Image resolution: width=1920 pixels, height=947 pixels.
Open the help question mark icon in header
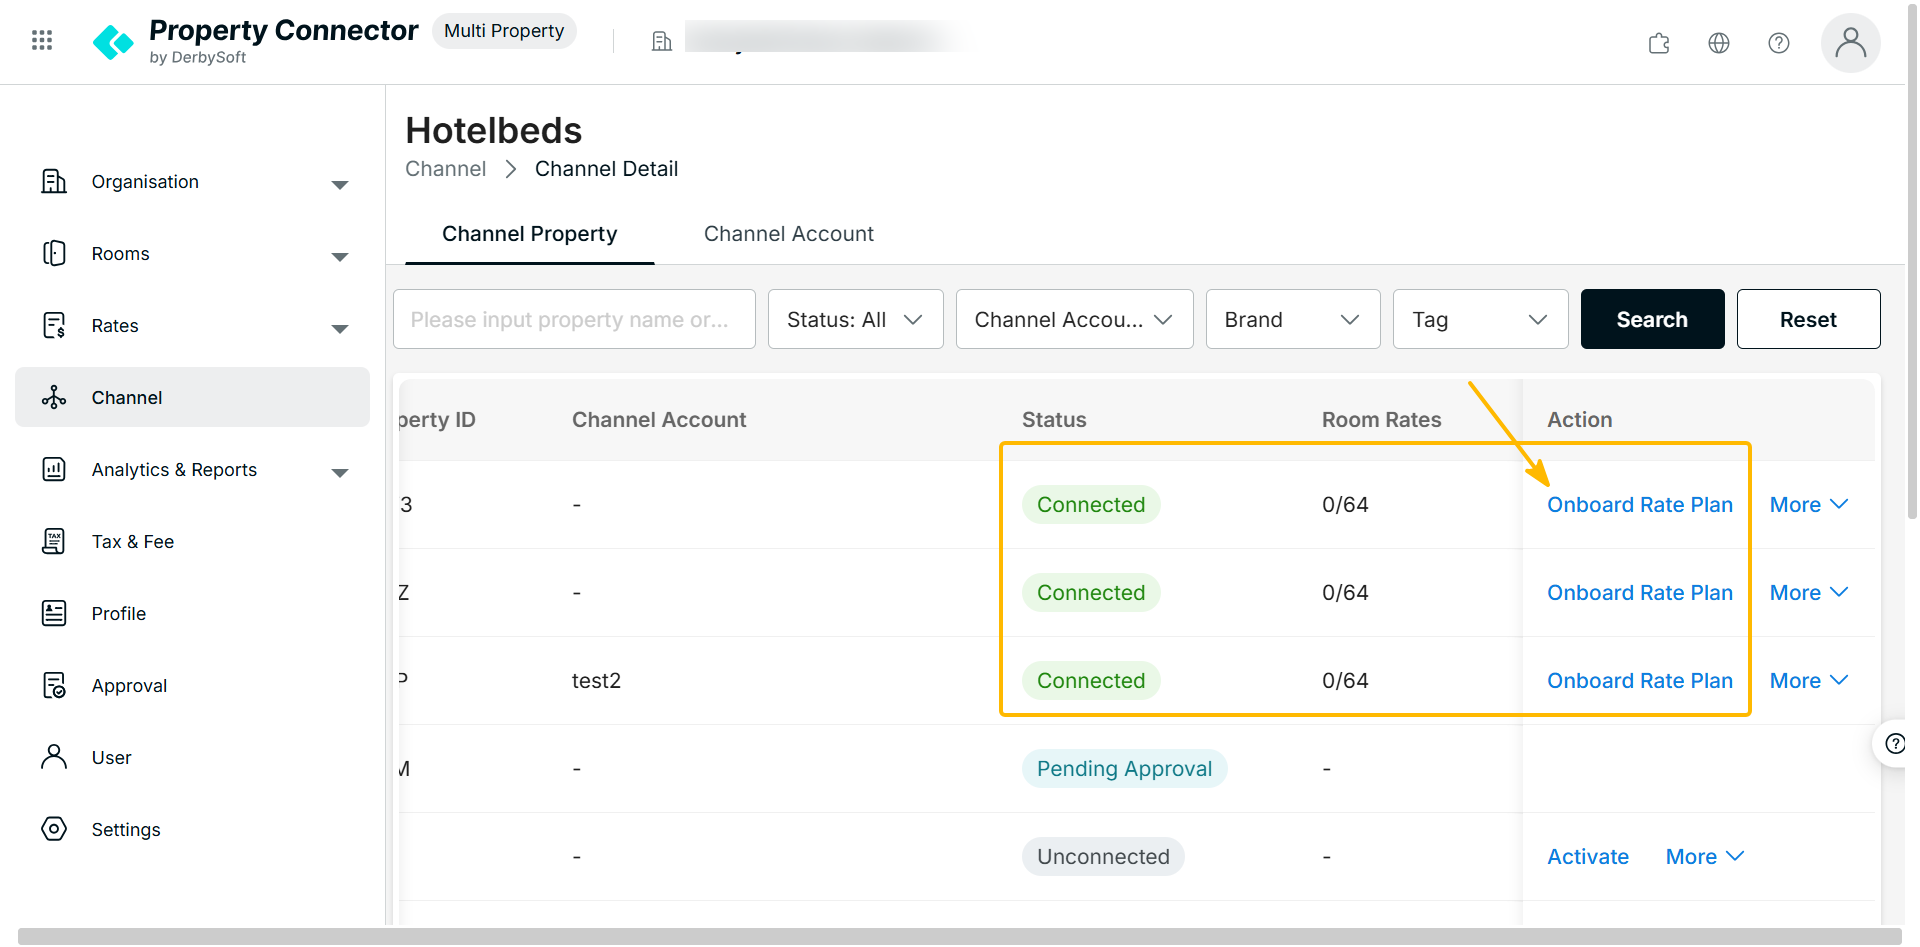[x=1779, y=43]
